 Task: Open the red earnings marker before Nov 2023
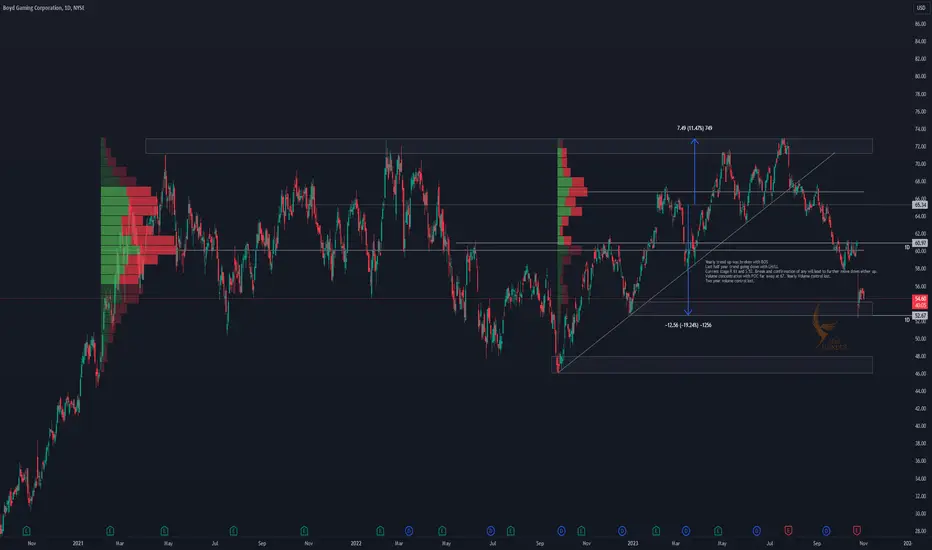coord(857,530)
